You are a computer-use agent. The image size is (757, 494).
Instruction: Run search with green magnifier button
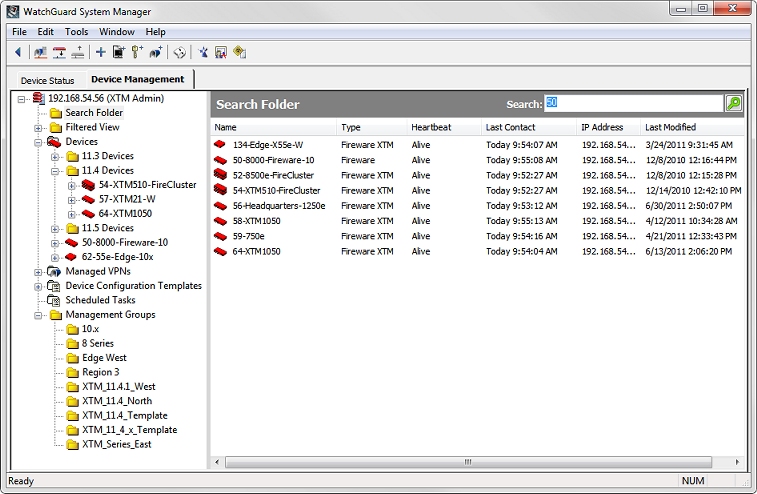pos(733,103)
